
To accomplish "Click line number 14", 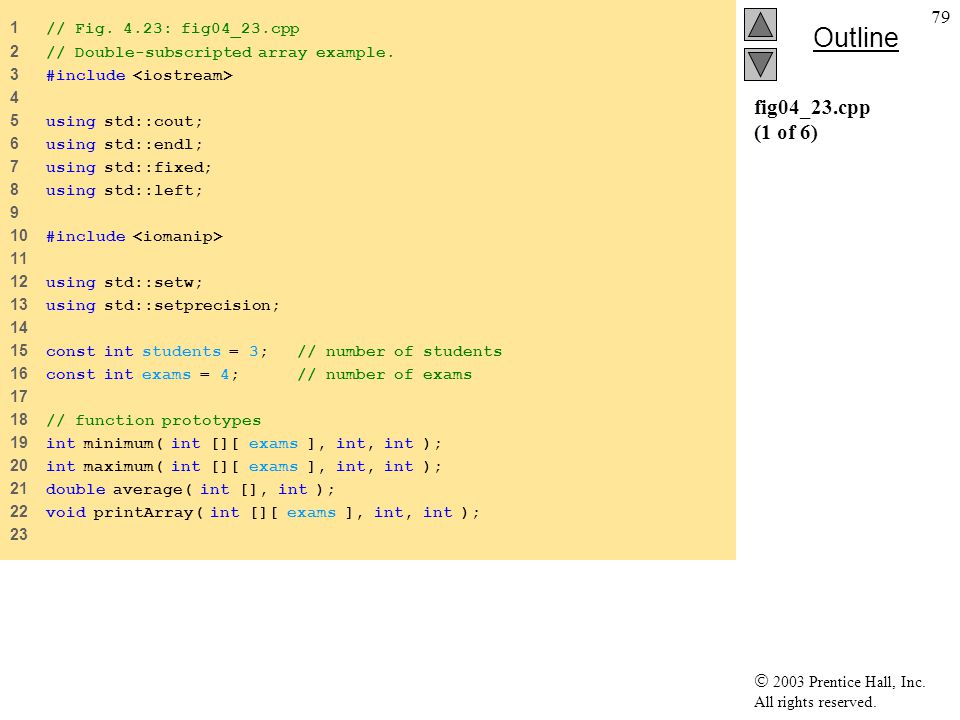I will coord(19,328).
